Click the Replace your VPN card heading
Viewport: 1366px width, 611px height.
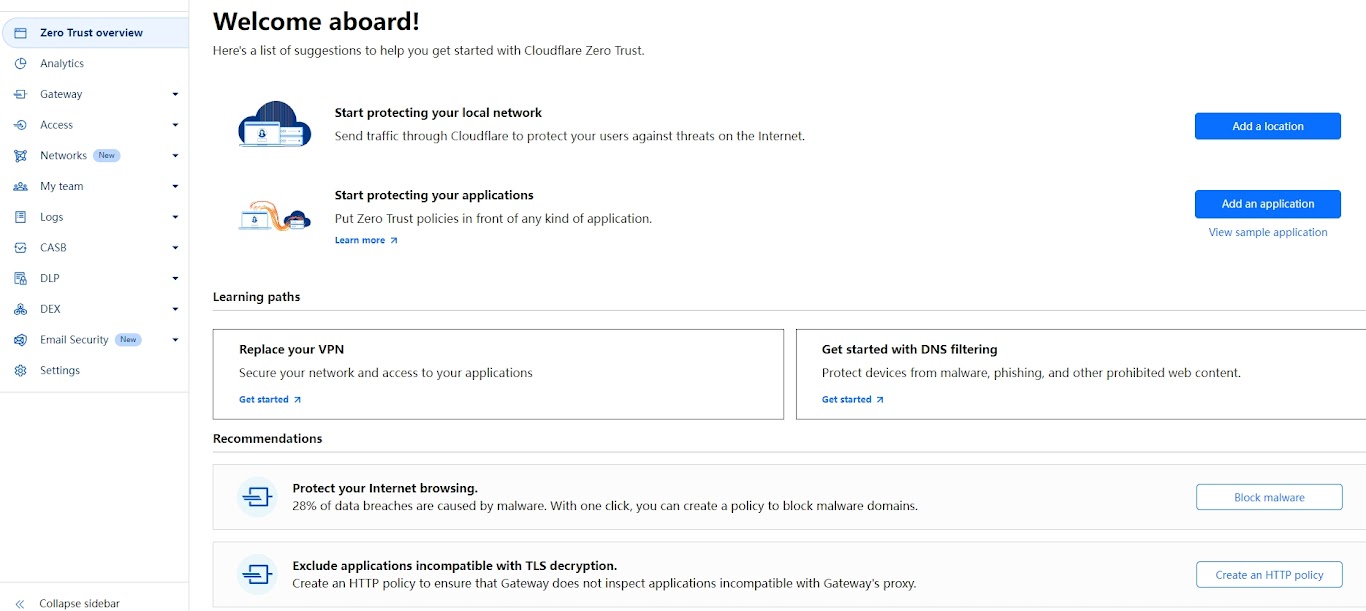pos(292,350)
